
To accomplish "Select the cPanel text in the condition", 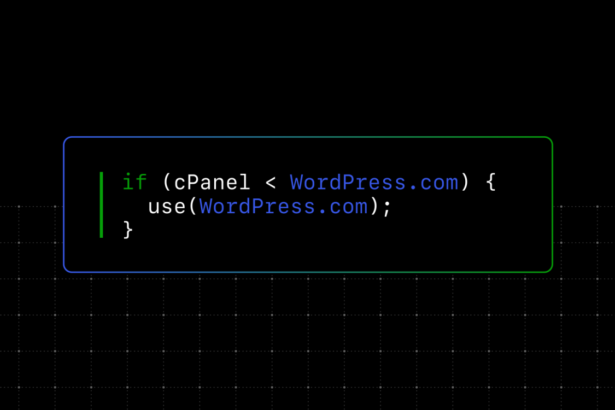I will coord(212,182).
